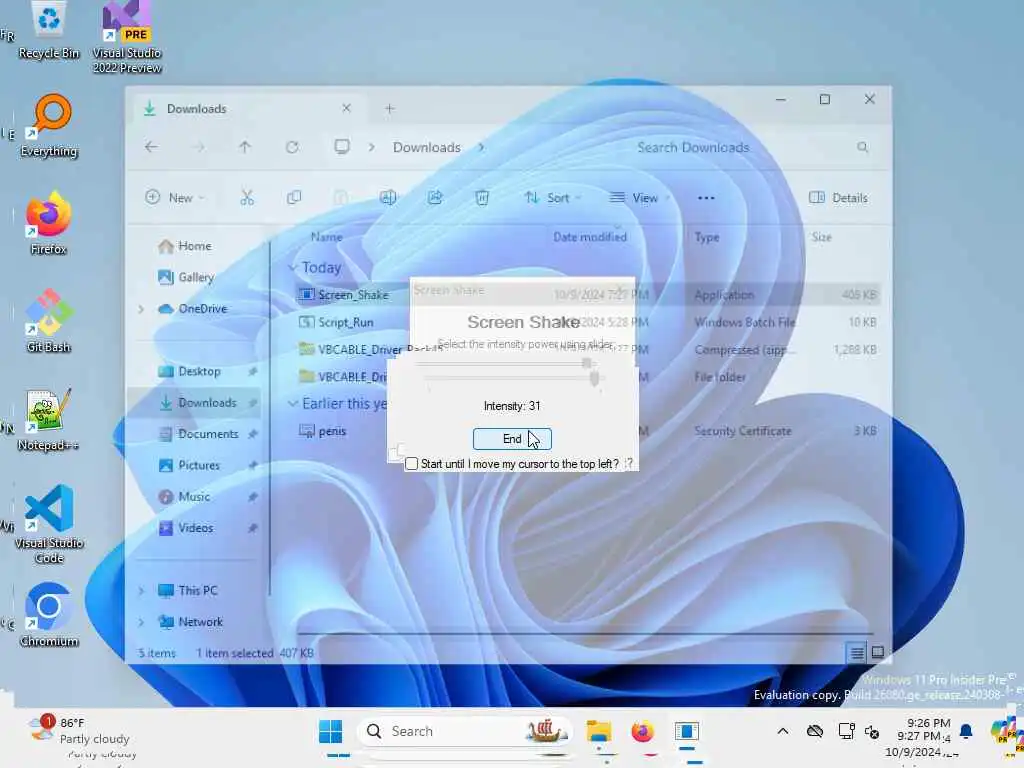Open the Screen Shake app from the taskbar
The width and height of the screenshot is (1024, 768).
coord(686,731)
